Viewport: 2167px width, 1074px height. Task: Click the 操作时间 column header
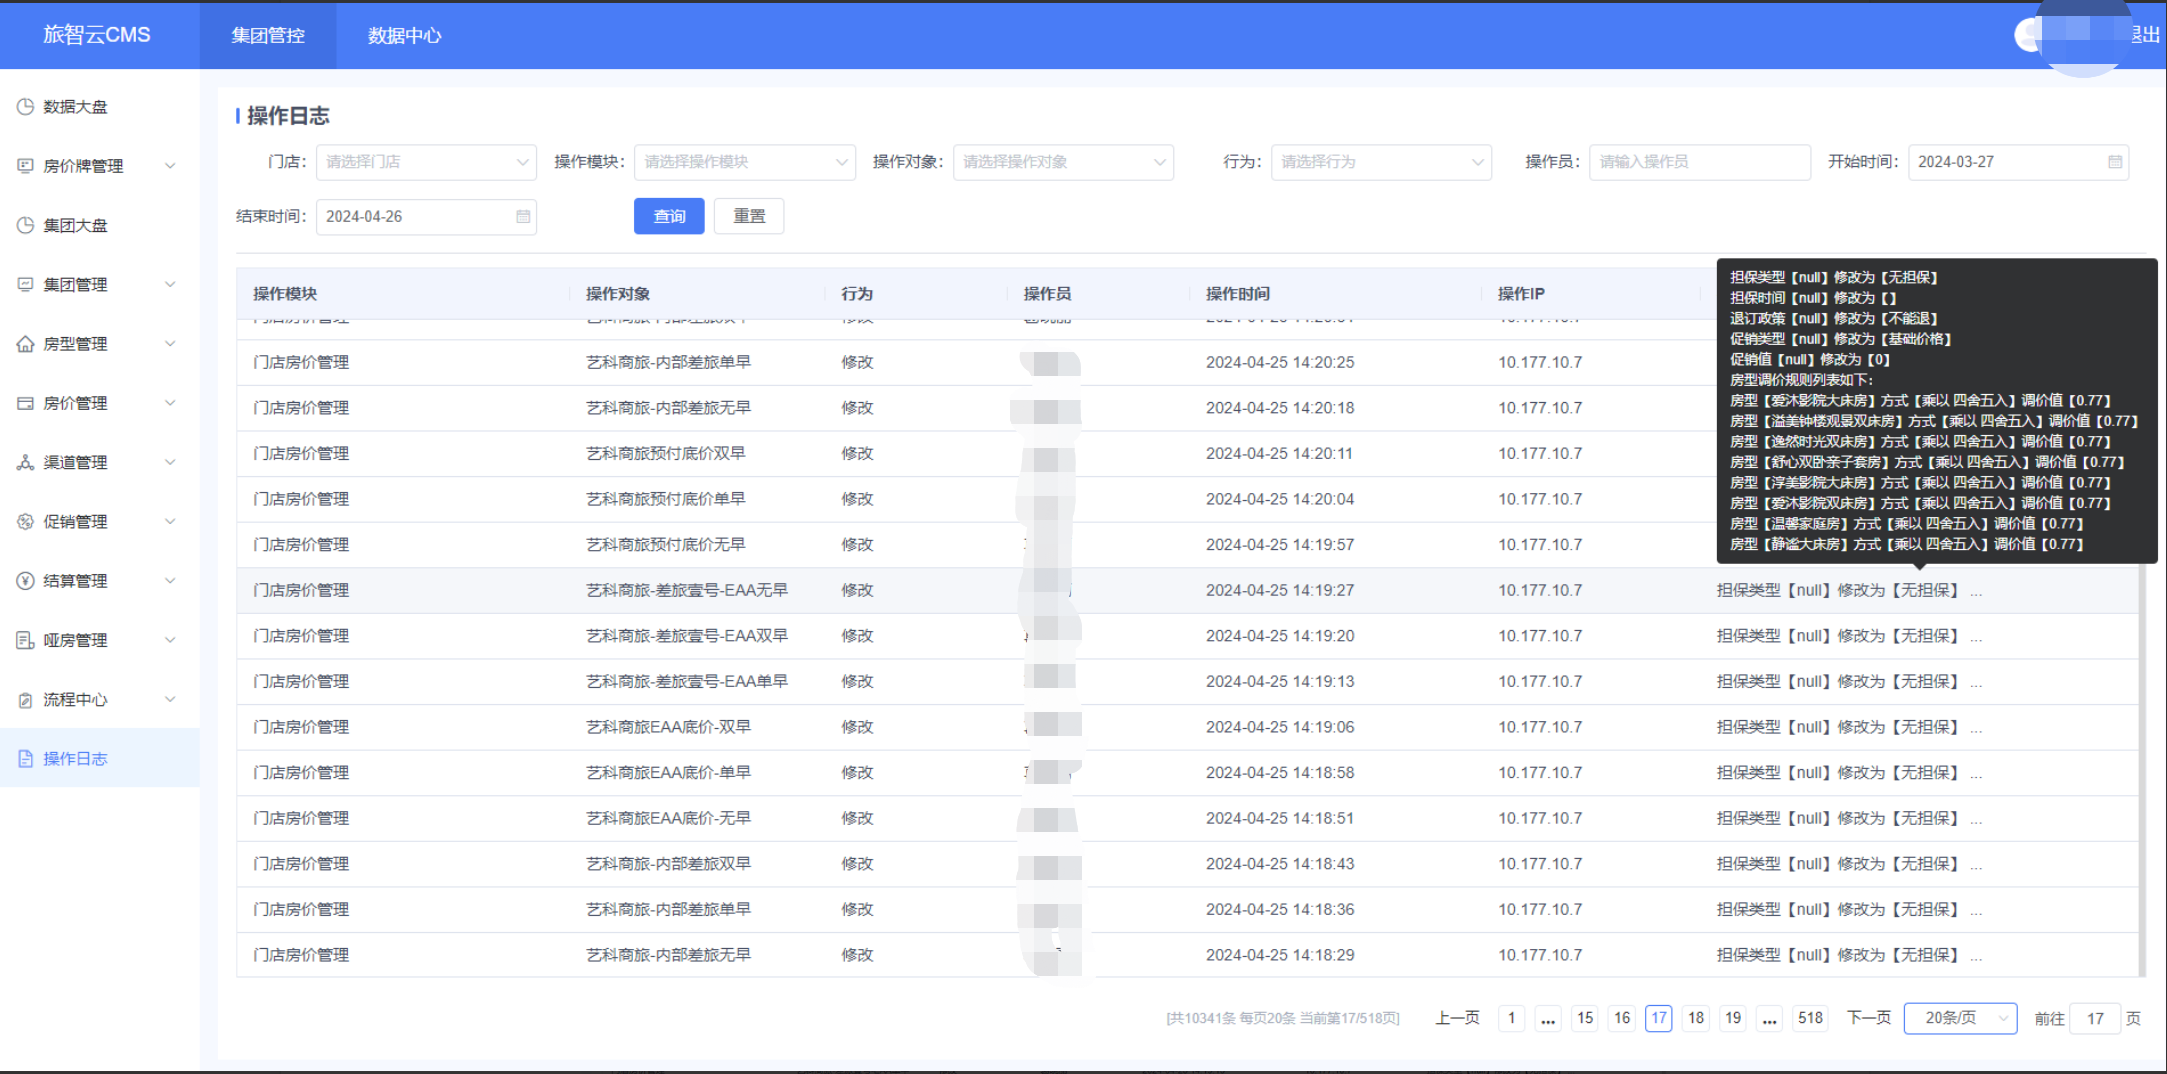pyautogui.click(x=1238, y=293)
